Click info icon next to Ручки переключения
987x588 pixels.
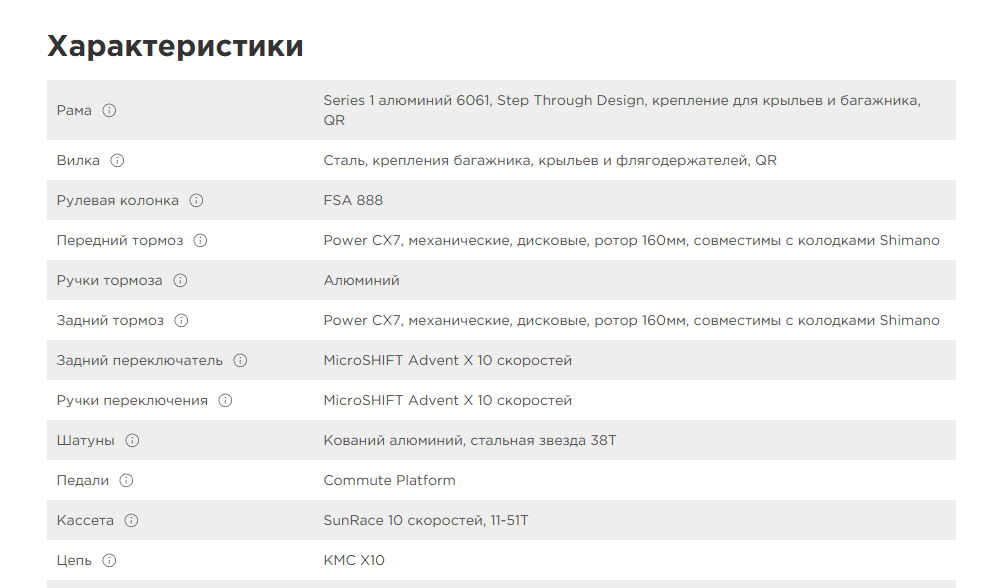point(226,400)
